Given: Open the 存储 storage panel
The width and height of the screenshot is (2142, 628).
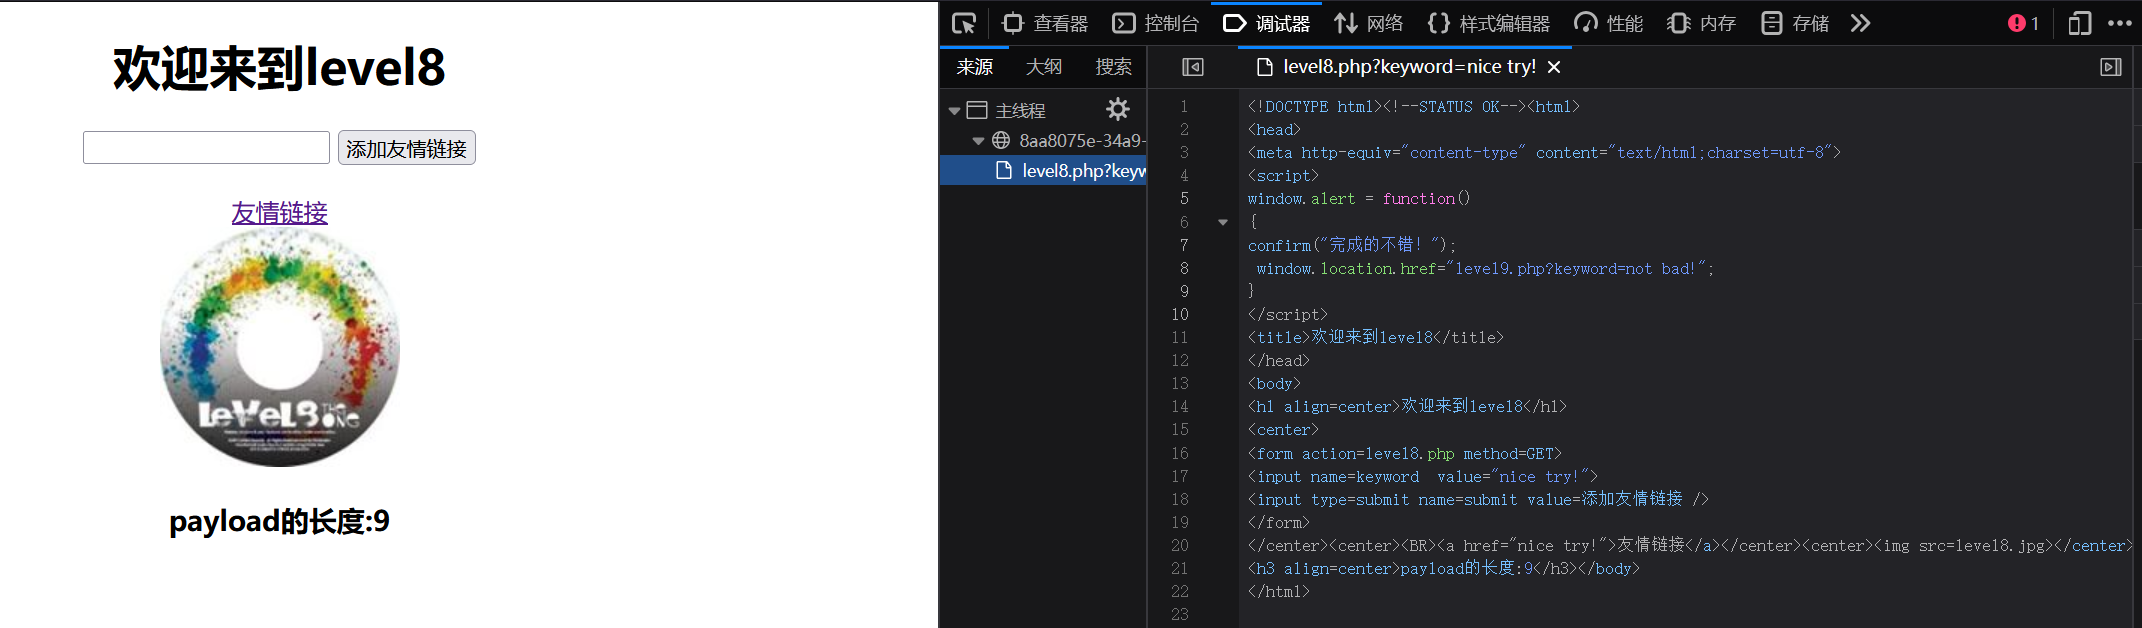Looking at the screenshot, I should click(1795, 23).
